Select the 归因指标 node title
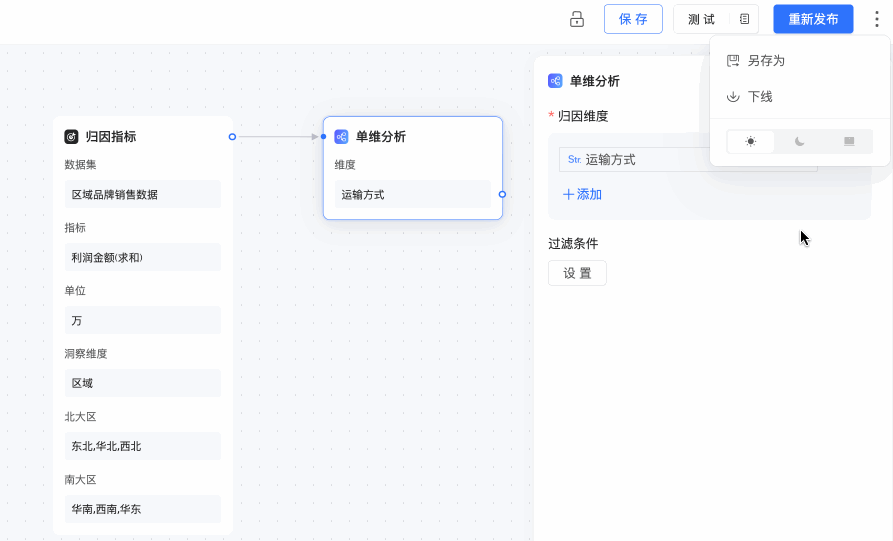The height and width of the screenshot is (541, 893). (x=110, y=137)
